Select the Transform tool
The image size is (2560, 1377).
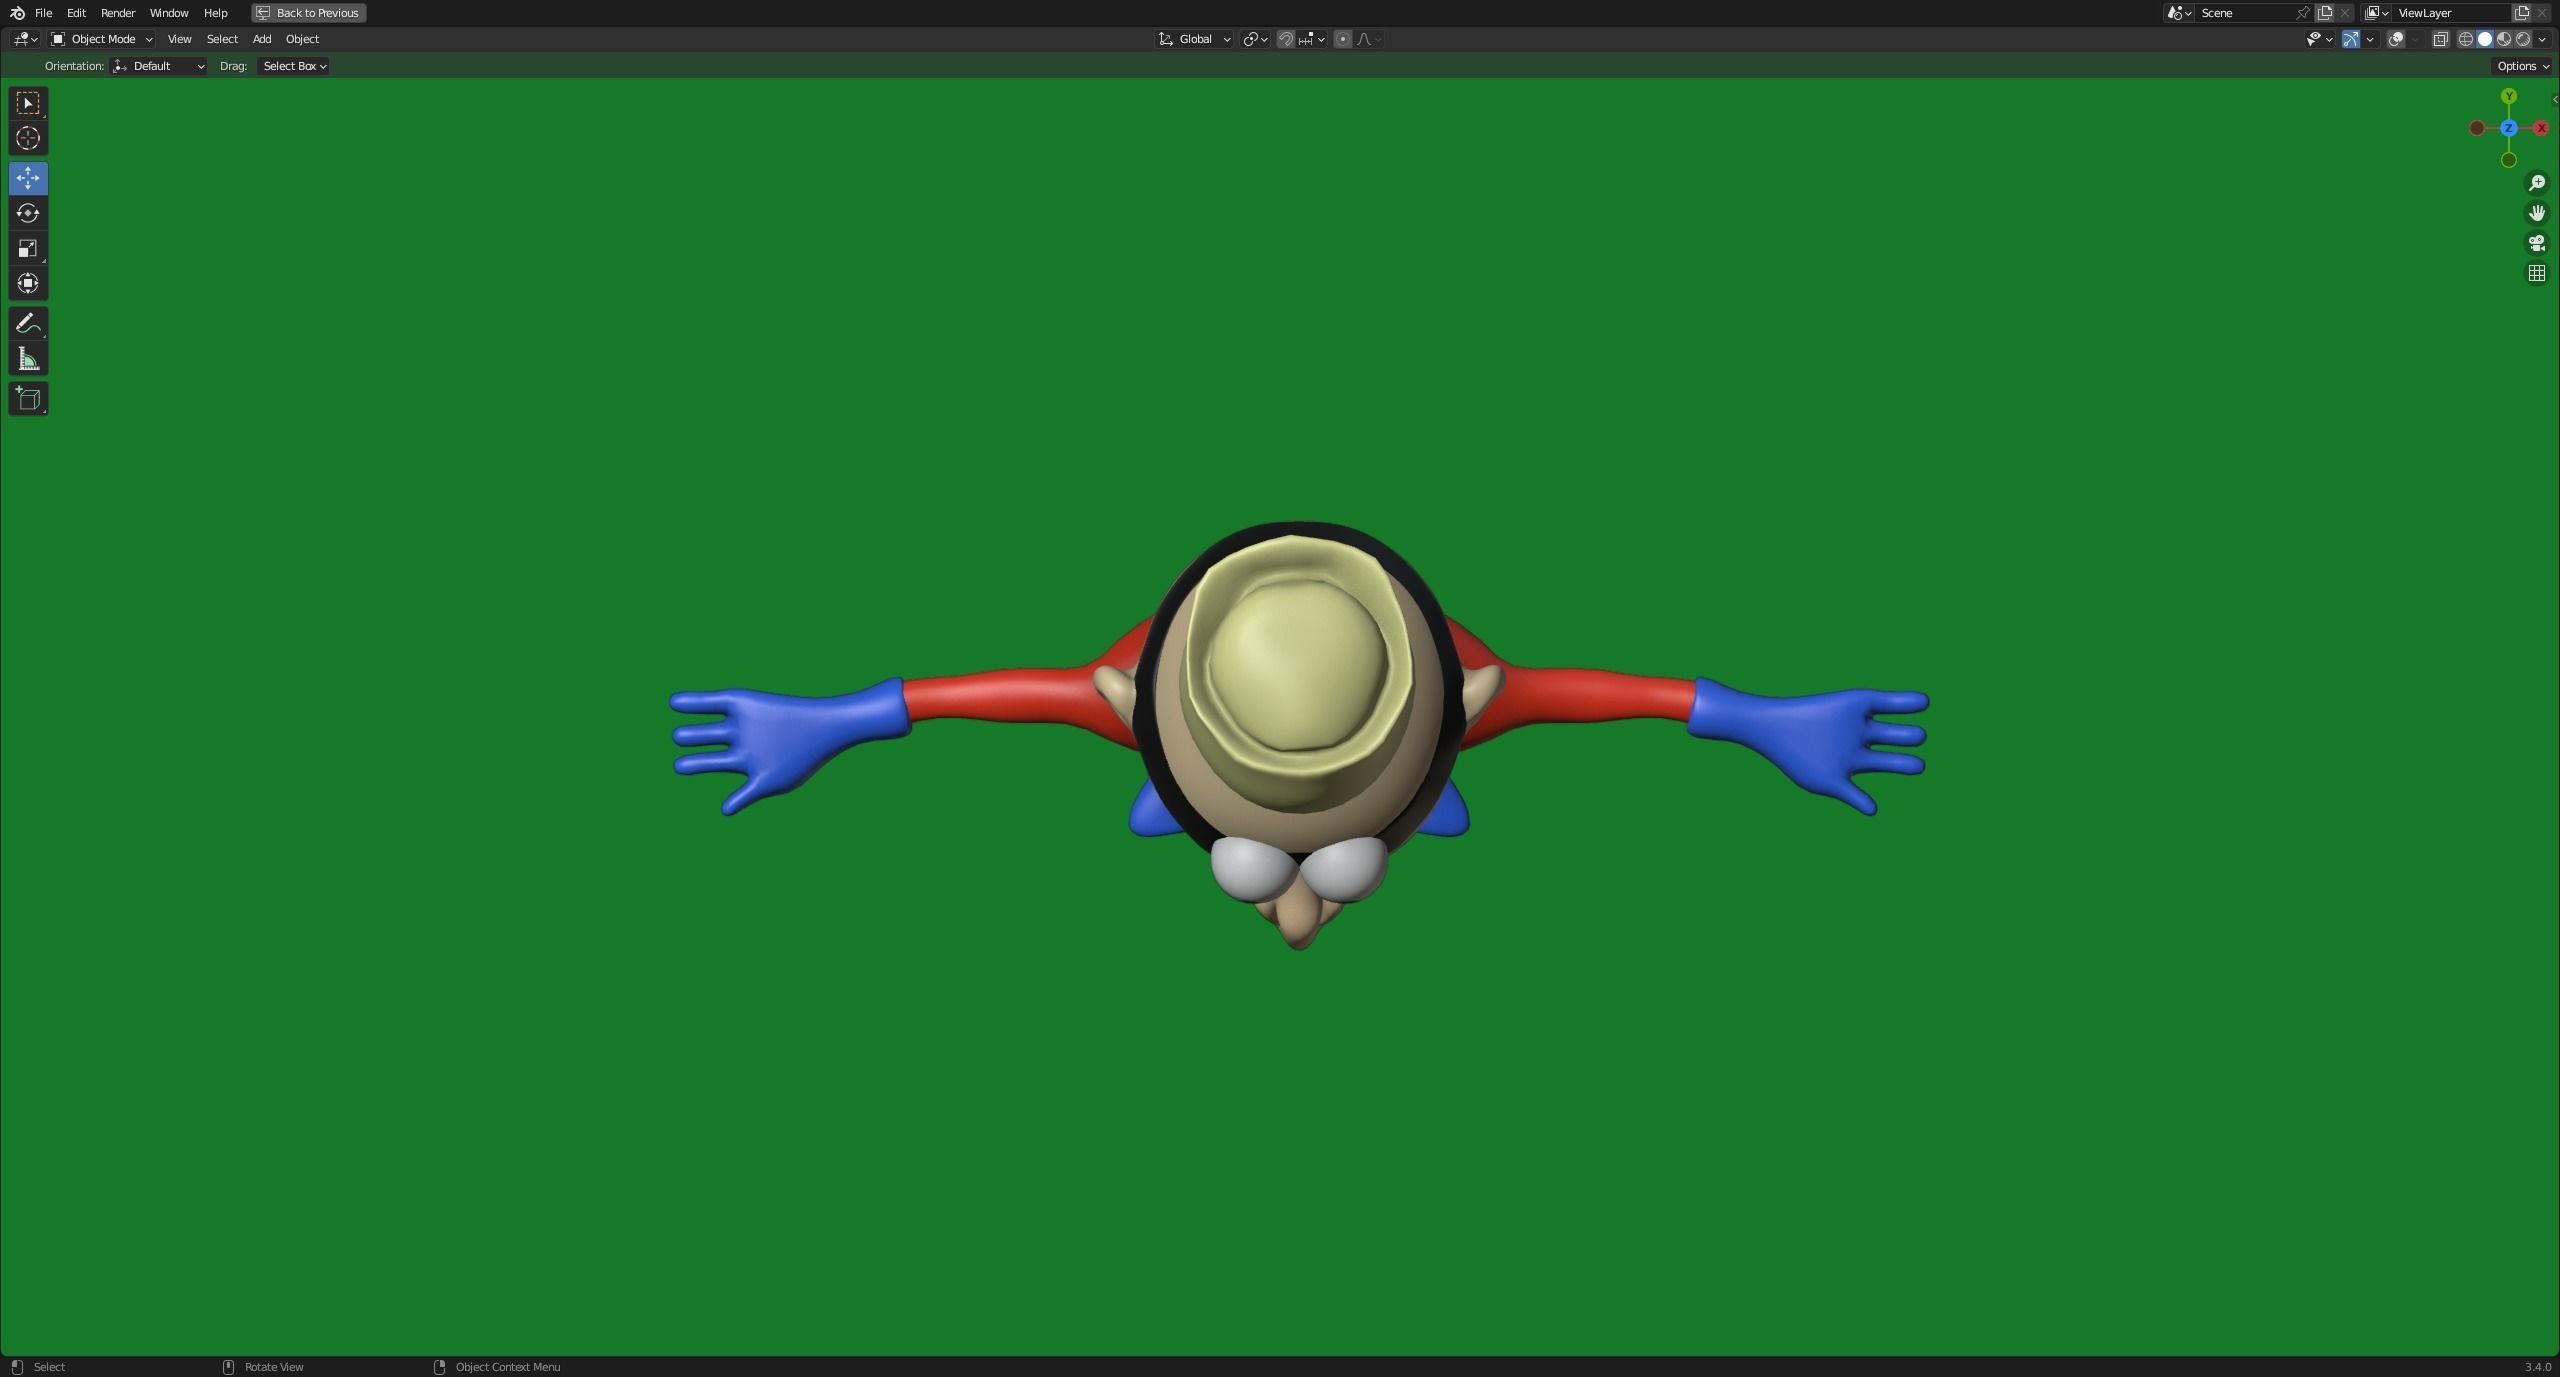pos(28,283)
